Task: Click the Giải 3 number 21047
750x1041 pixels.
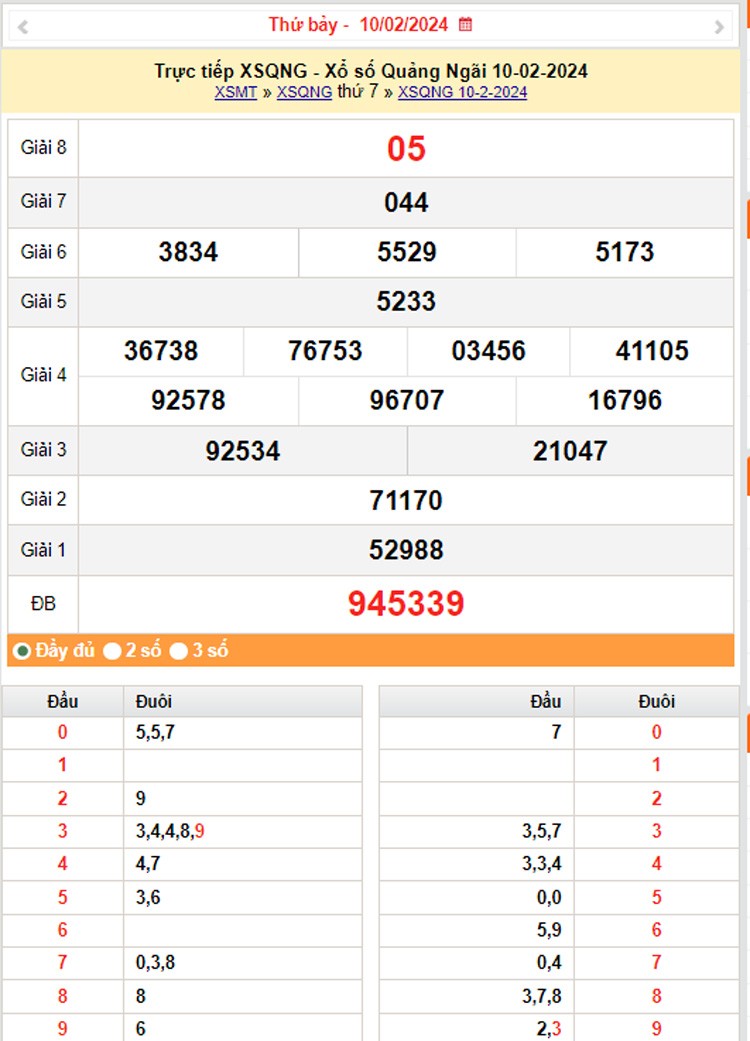Action: point(570,451)
